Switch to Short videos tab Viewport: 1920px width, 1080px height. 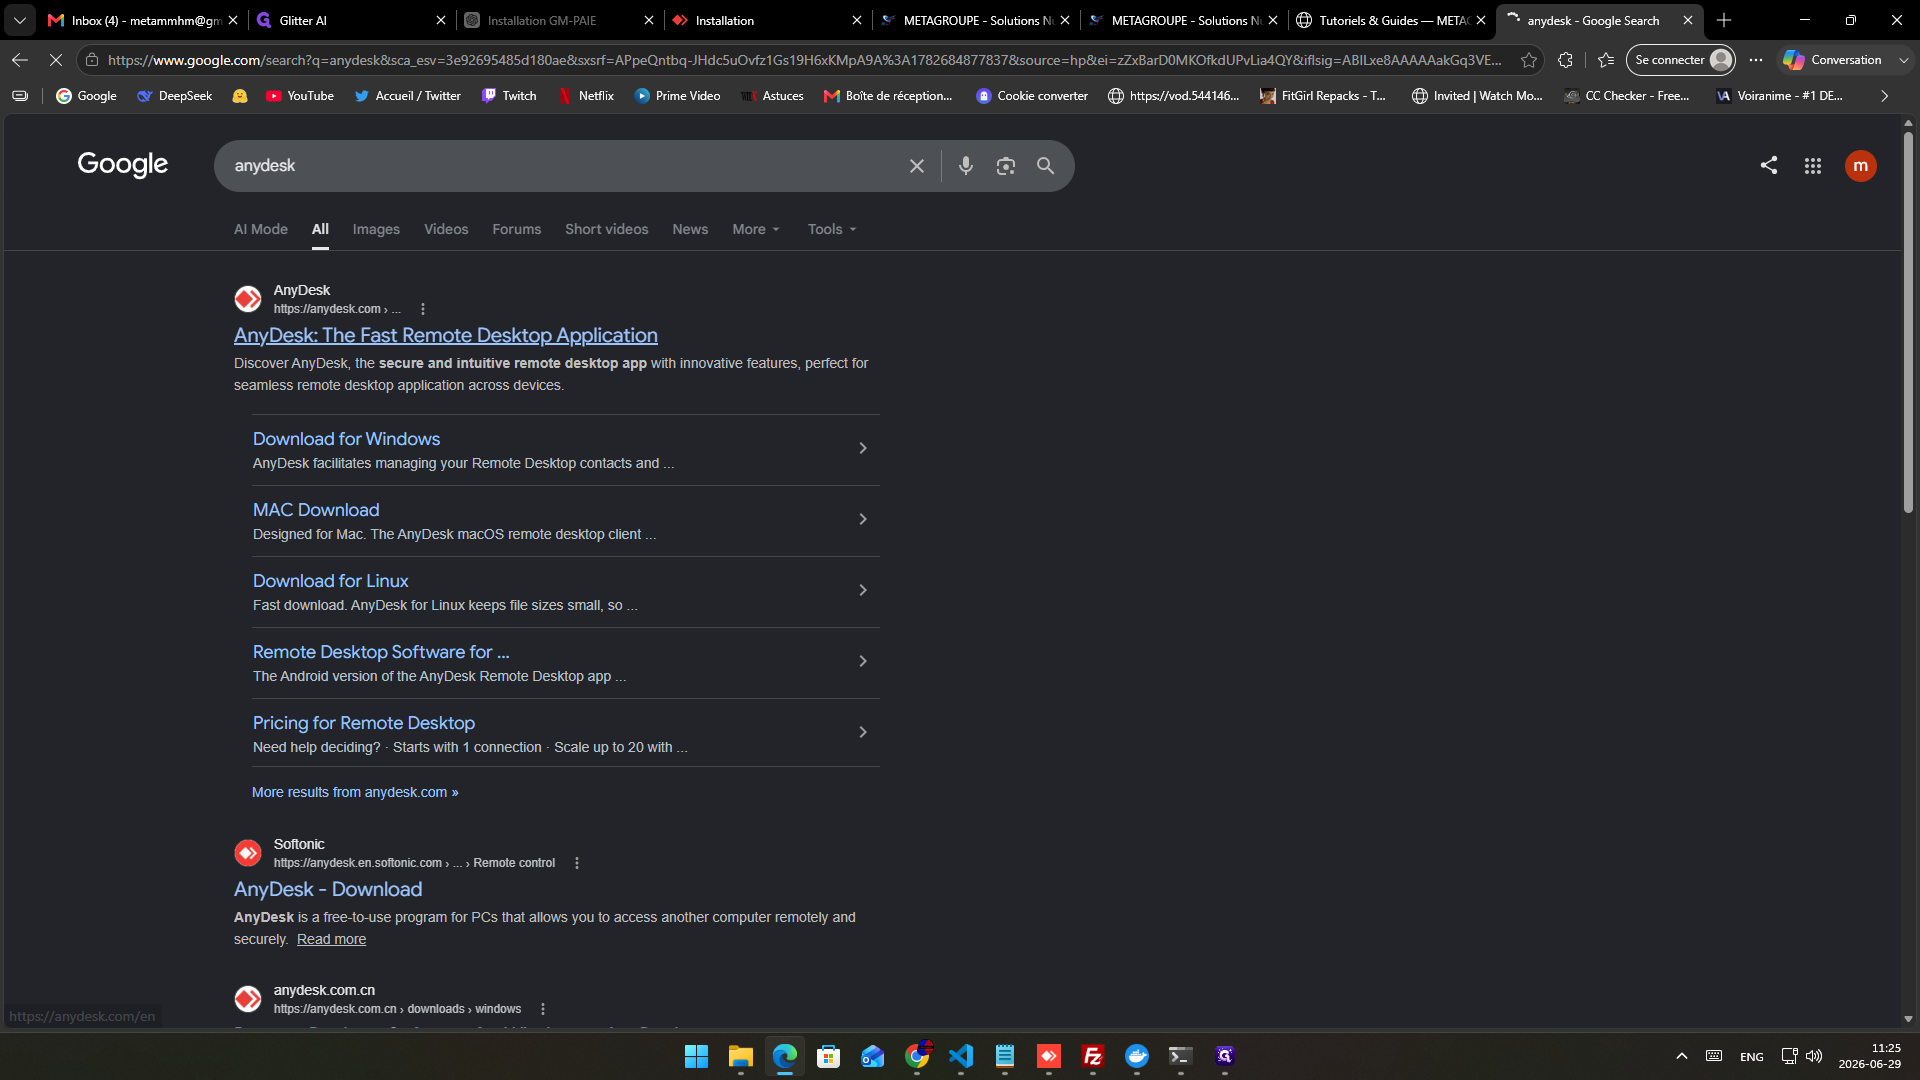coord(606,229)
